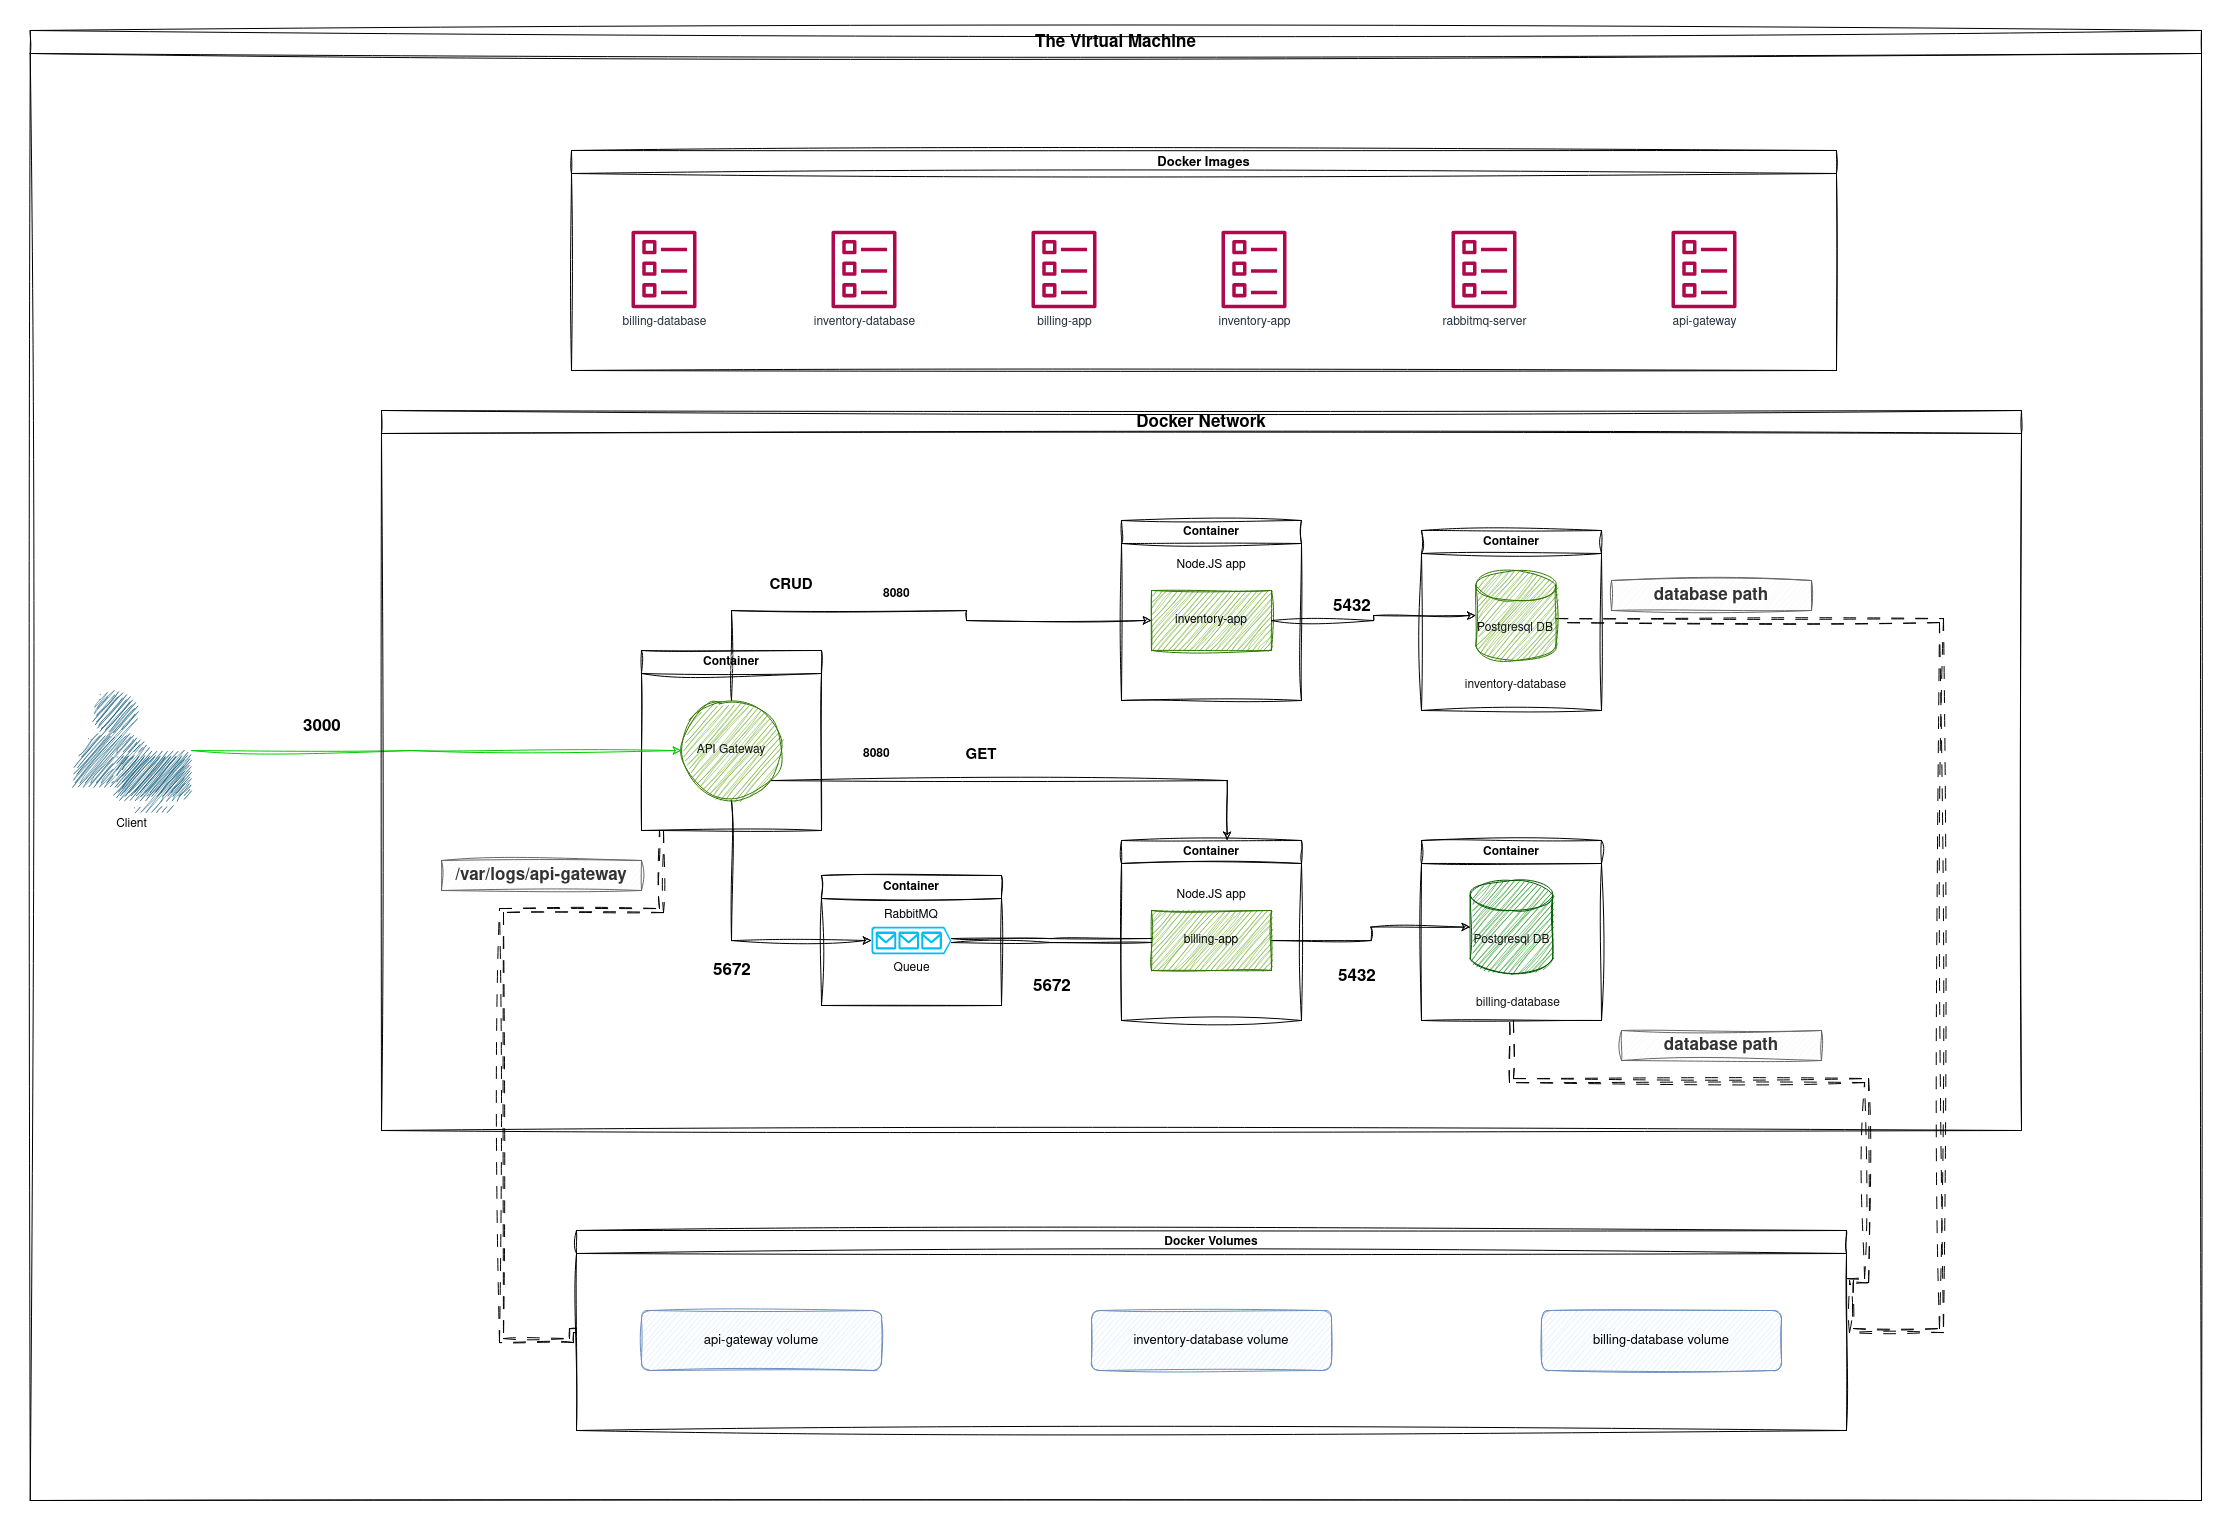Select the api-gateway volume box
2233x1531 pixels.
pyautogui.click(x=761, y=1340)
